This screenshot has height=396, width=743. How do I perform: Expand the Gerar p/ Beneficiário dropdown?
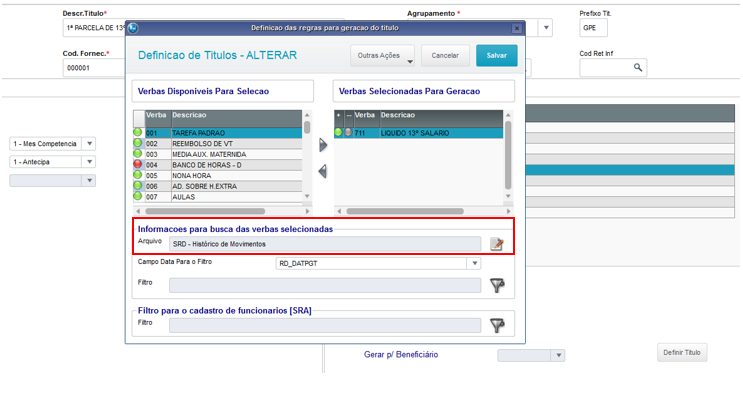tap(558, 355)
